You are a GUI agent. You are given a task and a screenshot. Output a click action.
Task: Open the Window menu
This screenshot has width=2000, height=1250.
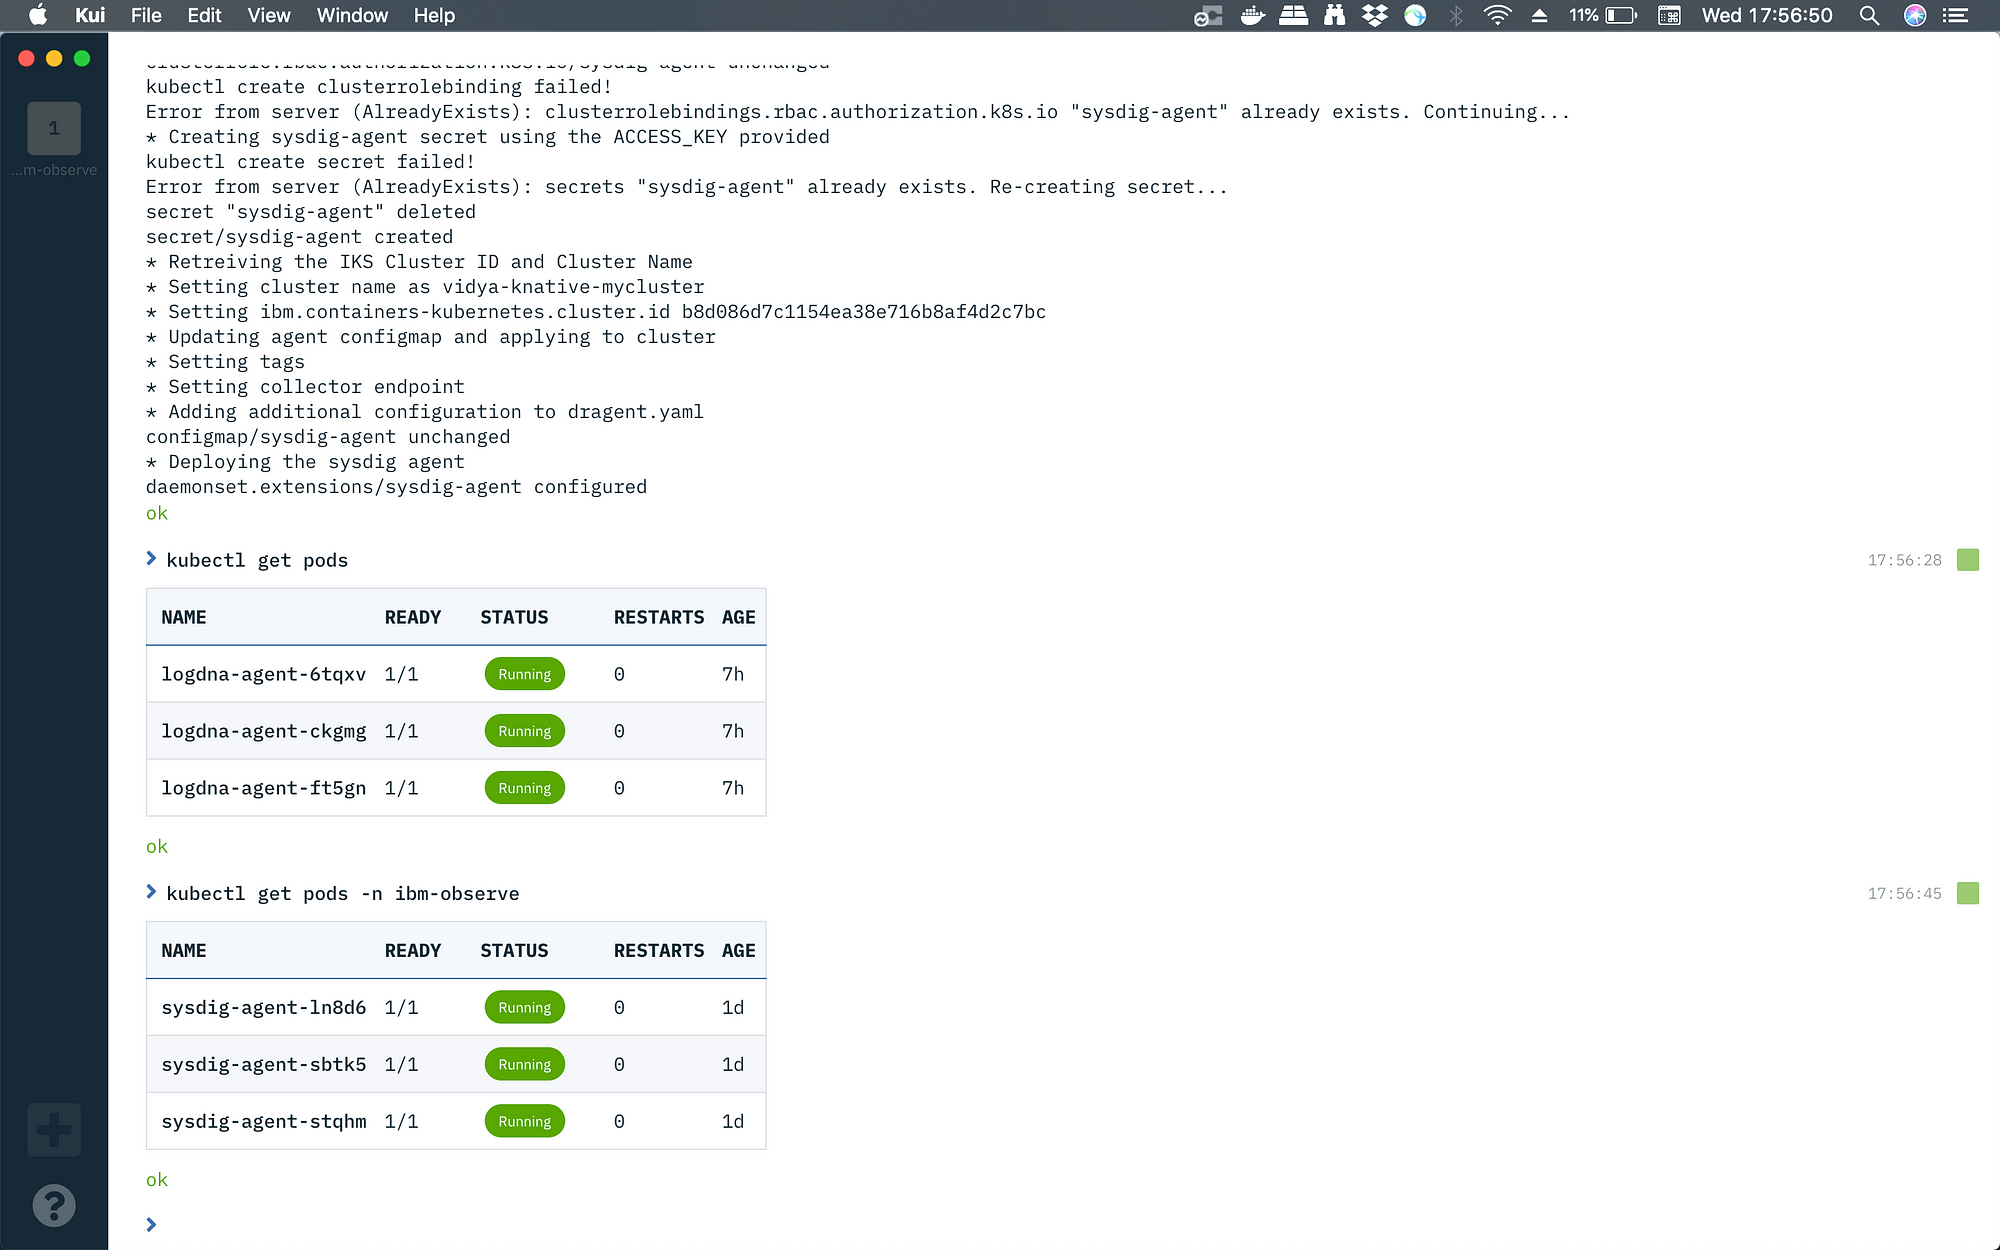click(x=352, y=15)
